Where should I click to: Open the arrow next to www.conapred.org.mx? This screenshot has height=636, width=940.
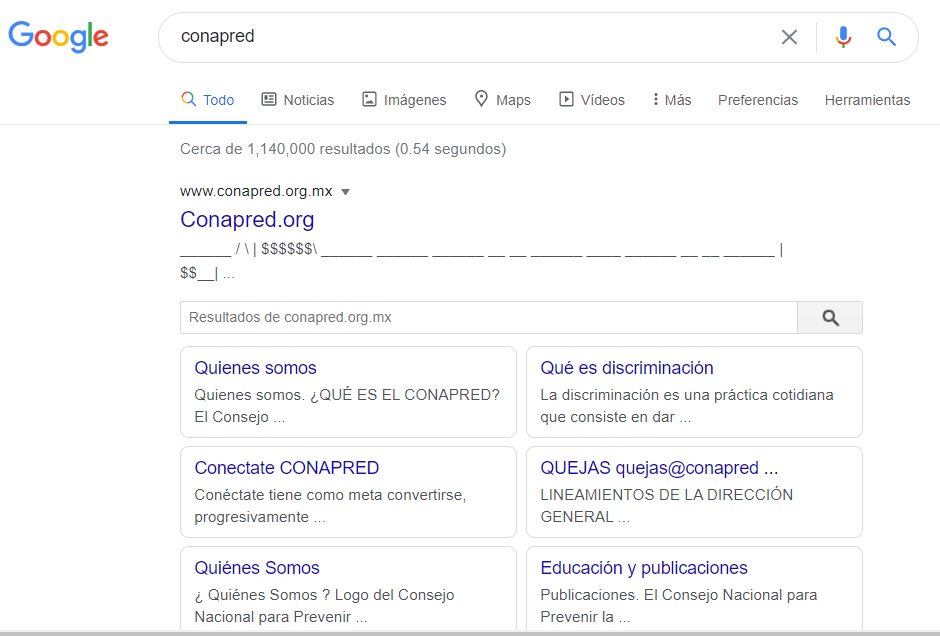point(346,192)
